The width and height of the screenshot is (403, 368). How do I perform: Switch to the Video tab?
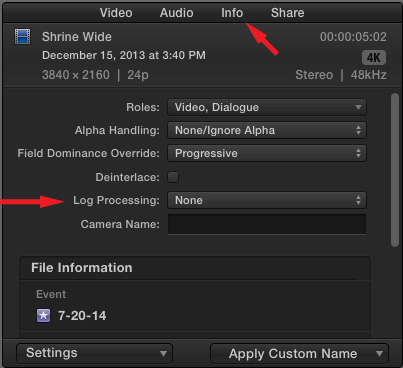point(116,13)
